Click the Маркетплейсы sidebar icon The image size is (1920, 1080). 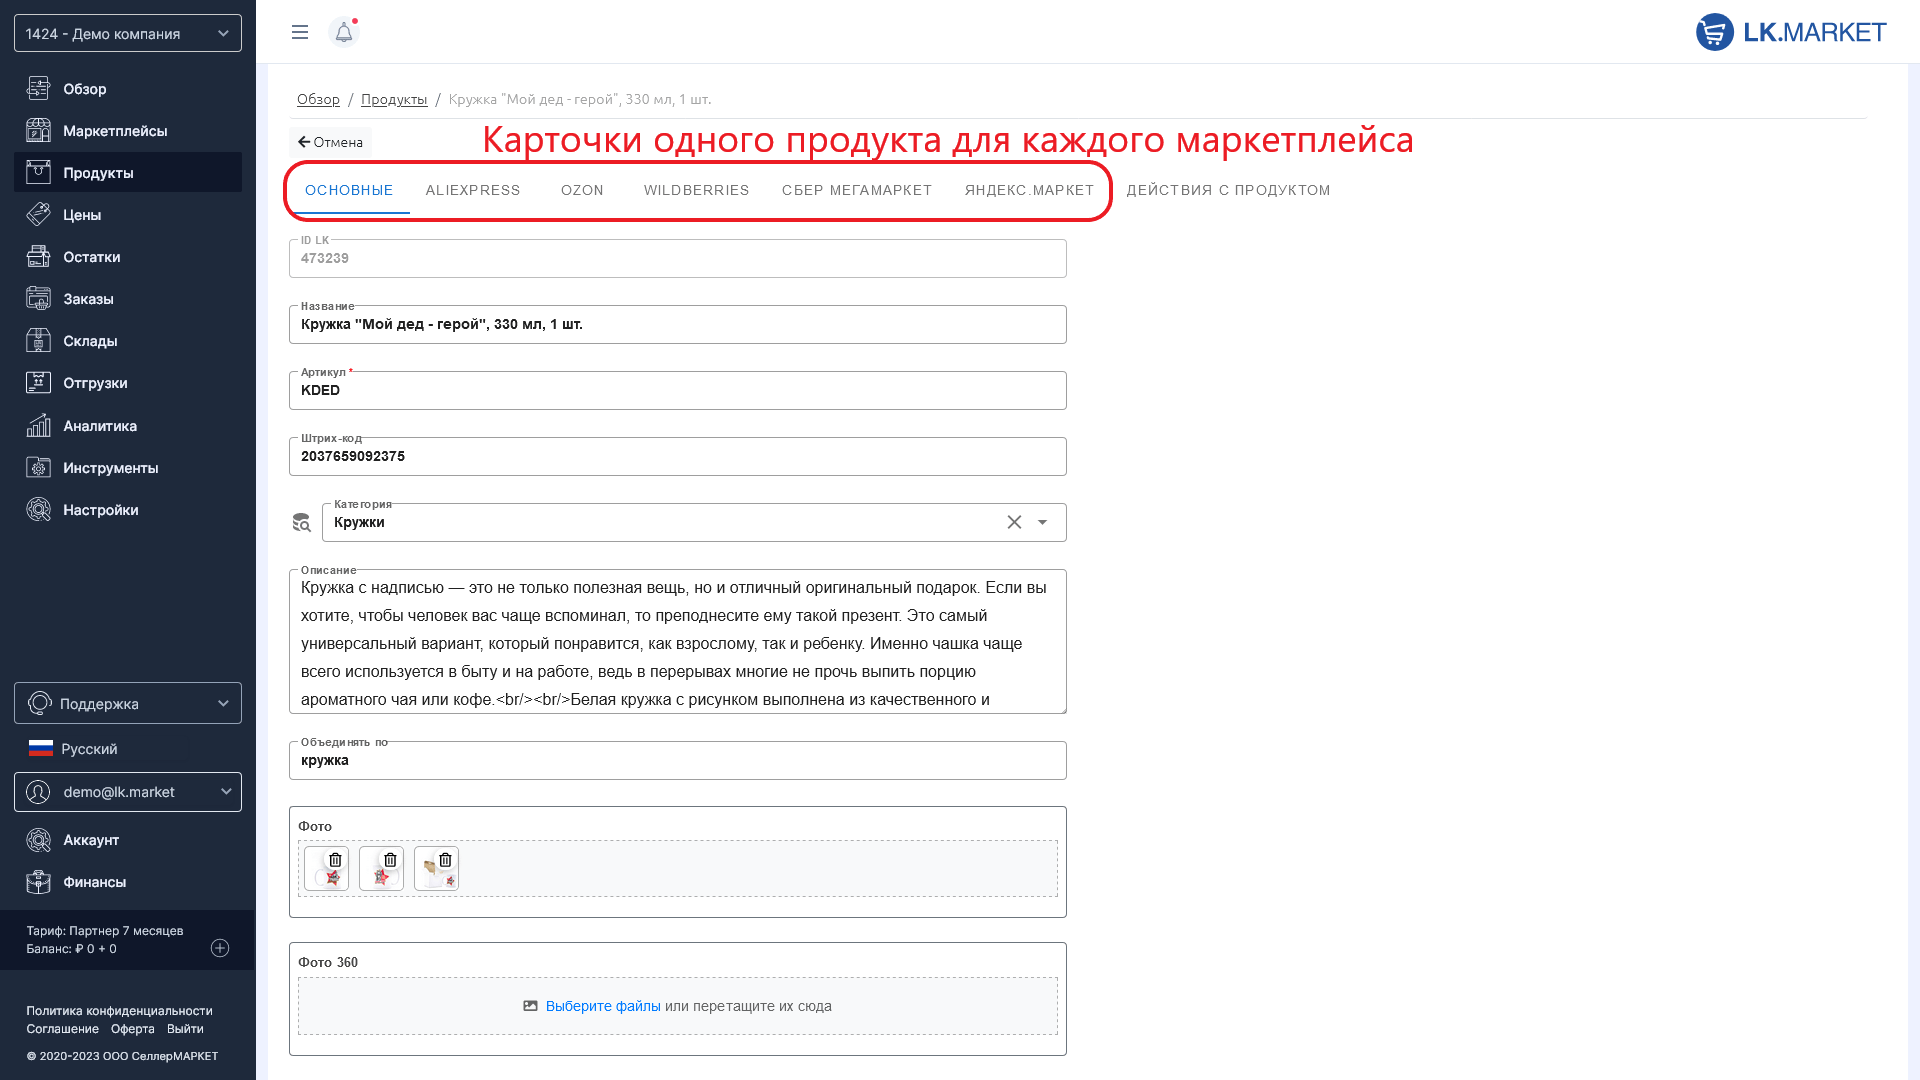[39, 130]
